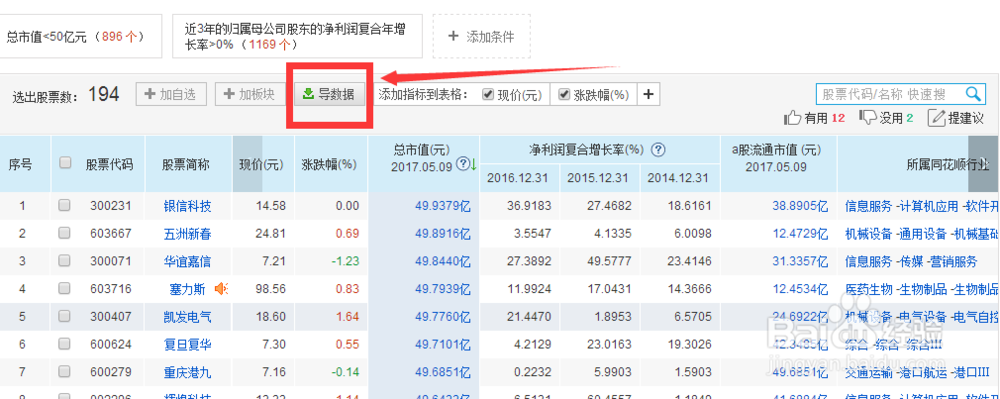Click the 加板块 button

pos(250,94)
